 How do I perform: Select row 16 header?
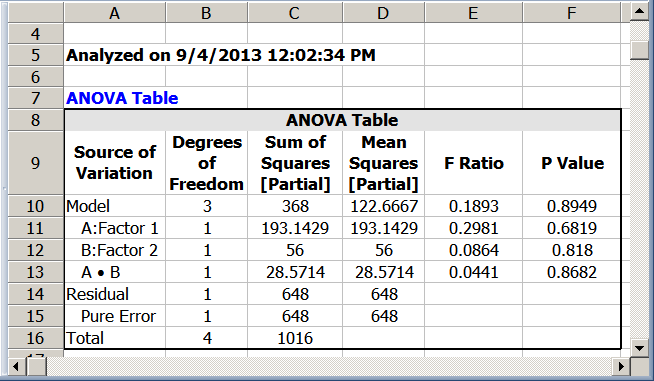[35, 338]
